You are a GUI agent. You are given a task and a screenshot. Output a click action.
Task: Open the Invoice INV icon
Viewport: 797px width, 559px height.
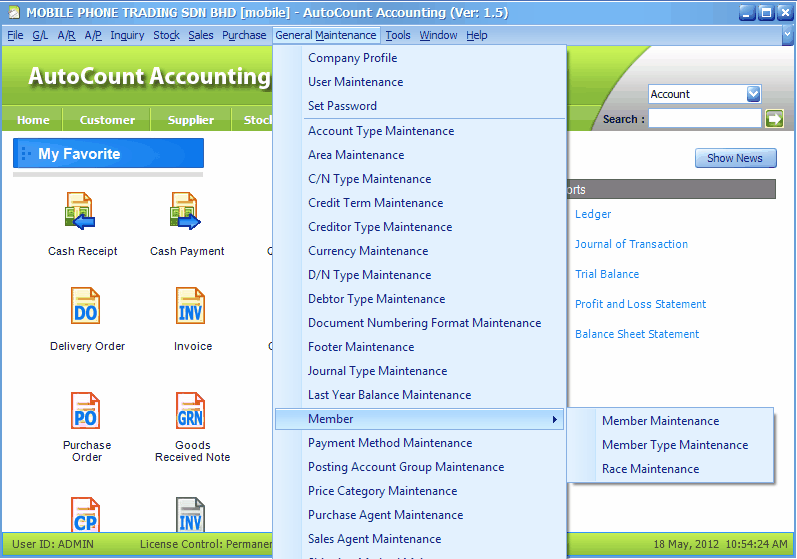pyautogui.click(x=190, y=306)
